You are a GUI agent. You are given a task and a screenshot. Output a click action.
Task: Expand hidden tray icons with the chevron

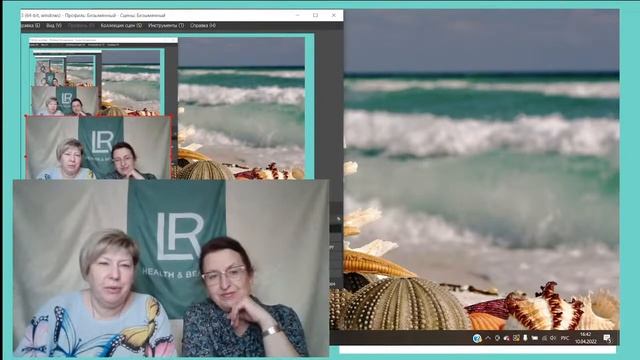click(x=488, y=338)
